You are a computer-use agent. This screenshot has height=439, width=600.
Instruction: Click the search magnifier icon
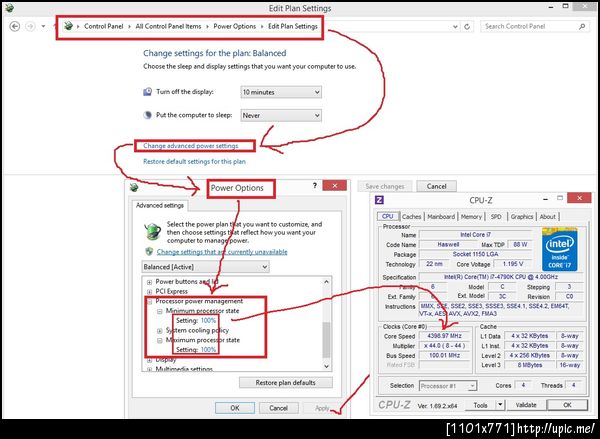[x=582, y=26]
